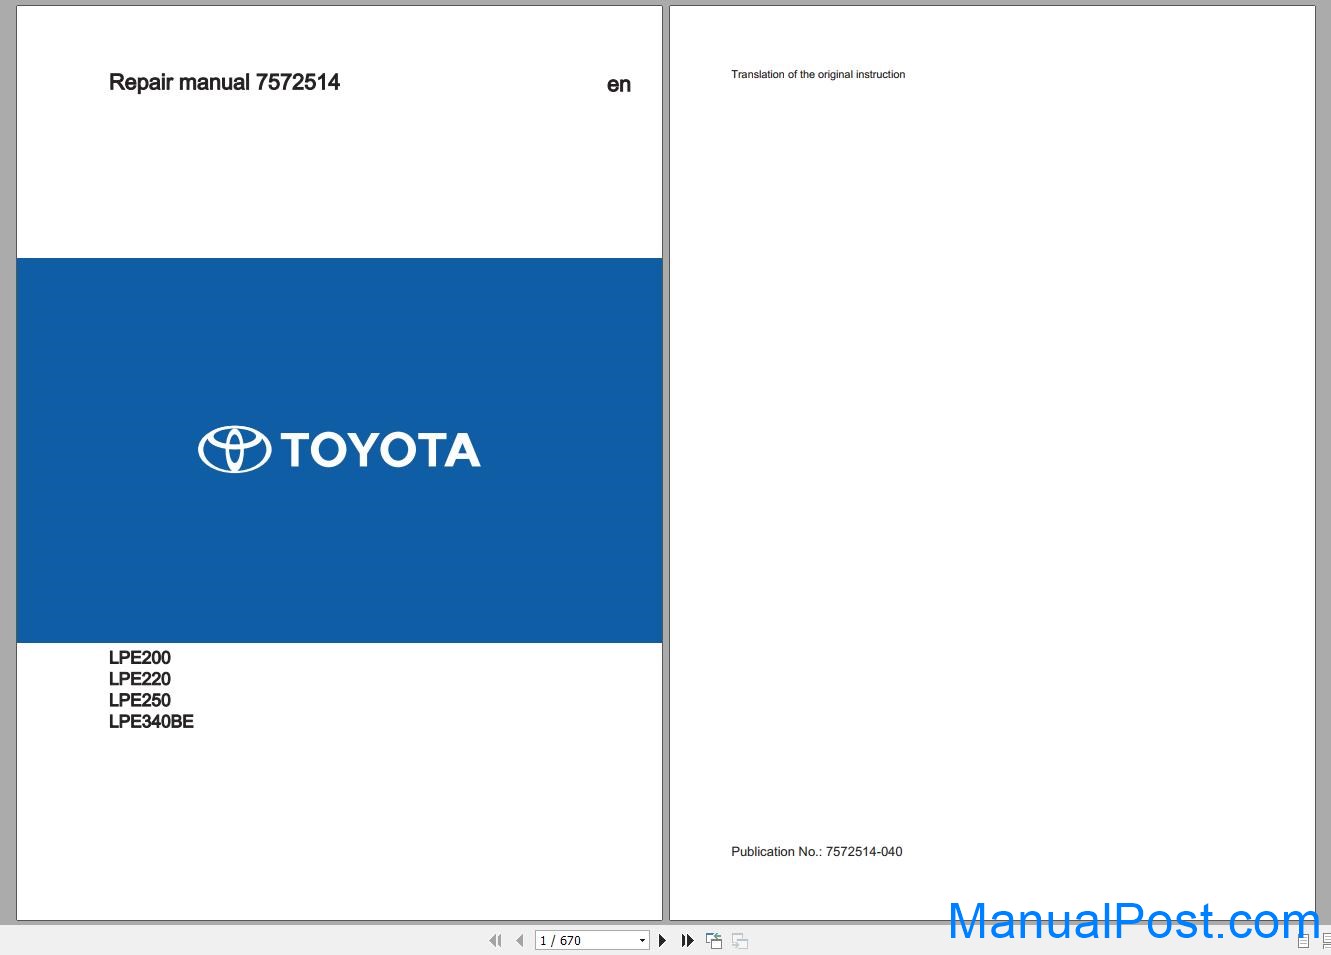1331x955 pixels.
Task: Click the 'LPE340BE' model text
Action: 151,722
